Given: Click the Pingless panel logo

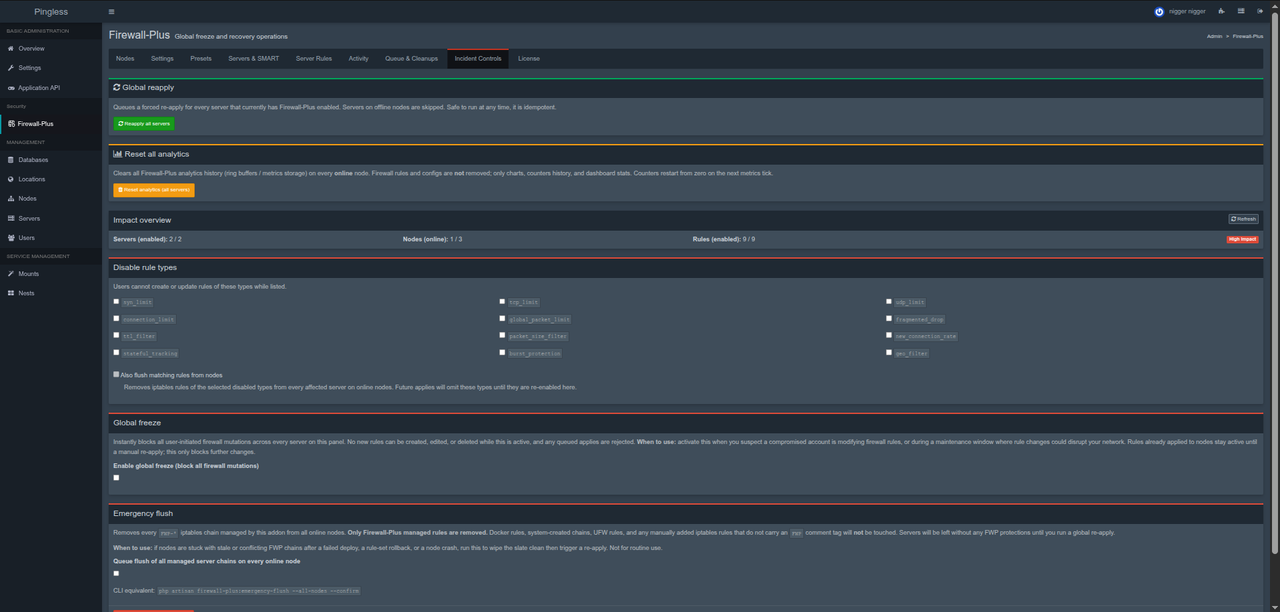Looking at the screenshot, I should coord(50,12).
